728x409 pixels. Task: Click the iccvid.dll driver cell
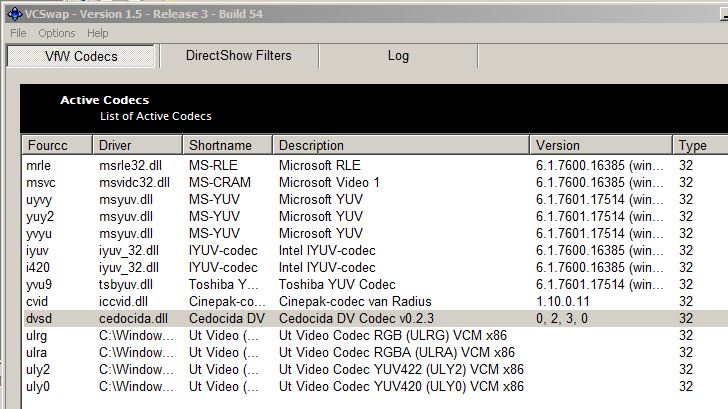coord(123,302)
